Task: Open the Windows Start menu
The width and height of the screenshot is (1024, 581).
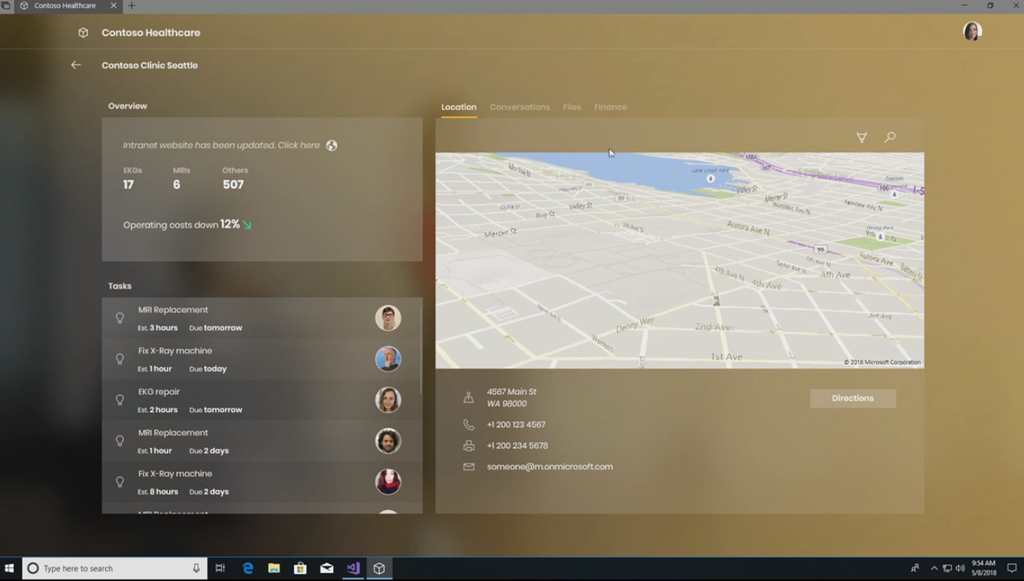Action: pos(9,568)
